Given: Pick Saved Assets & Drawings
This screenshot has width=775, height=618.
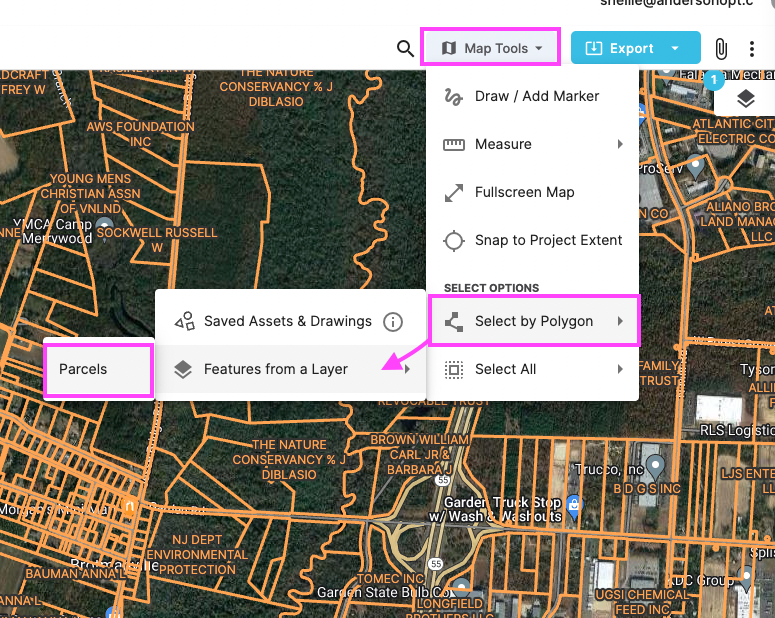Looking at the screenshot, I should [290, 321].
